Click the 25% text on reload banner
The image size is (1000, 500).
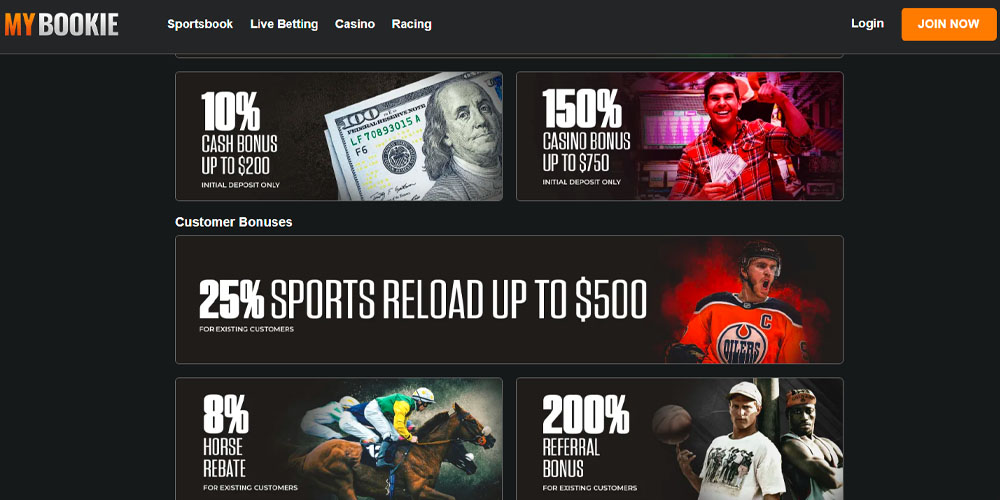click(x=232, y=299)
